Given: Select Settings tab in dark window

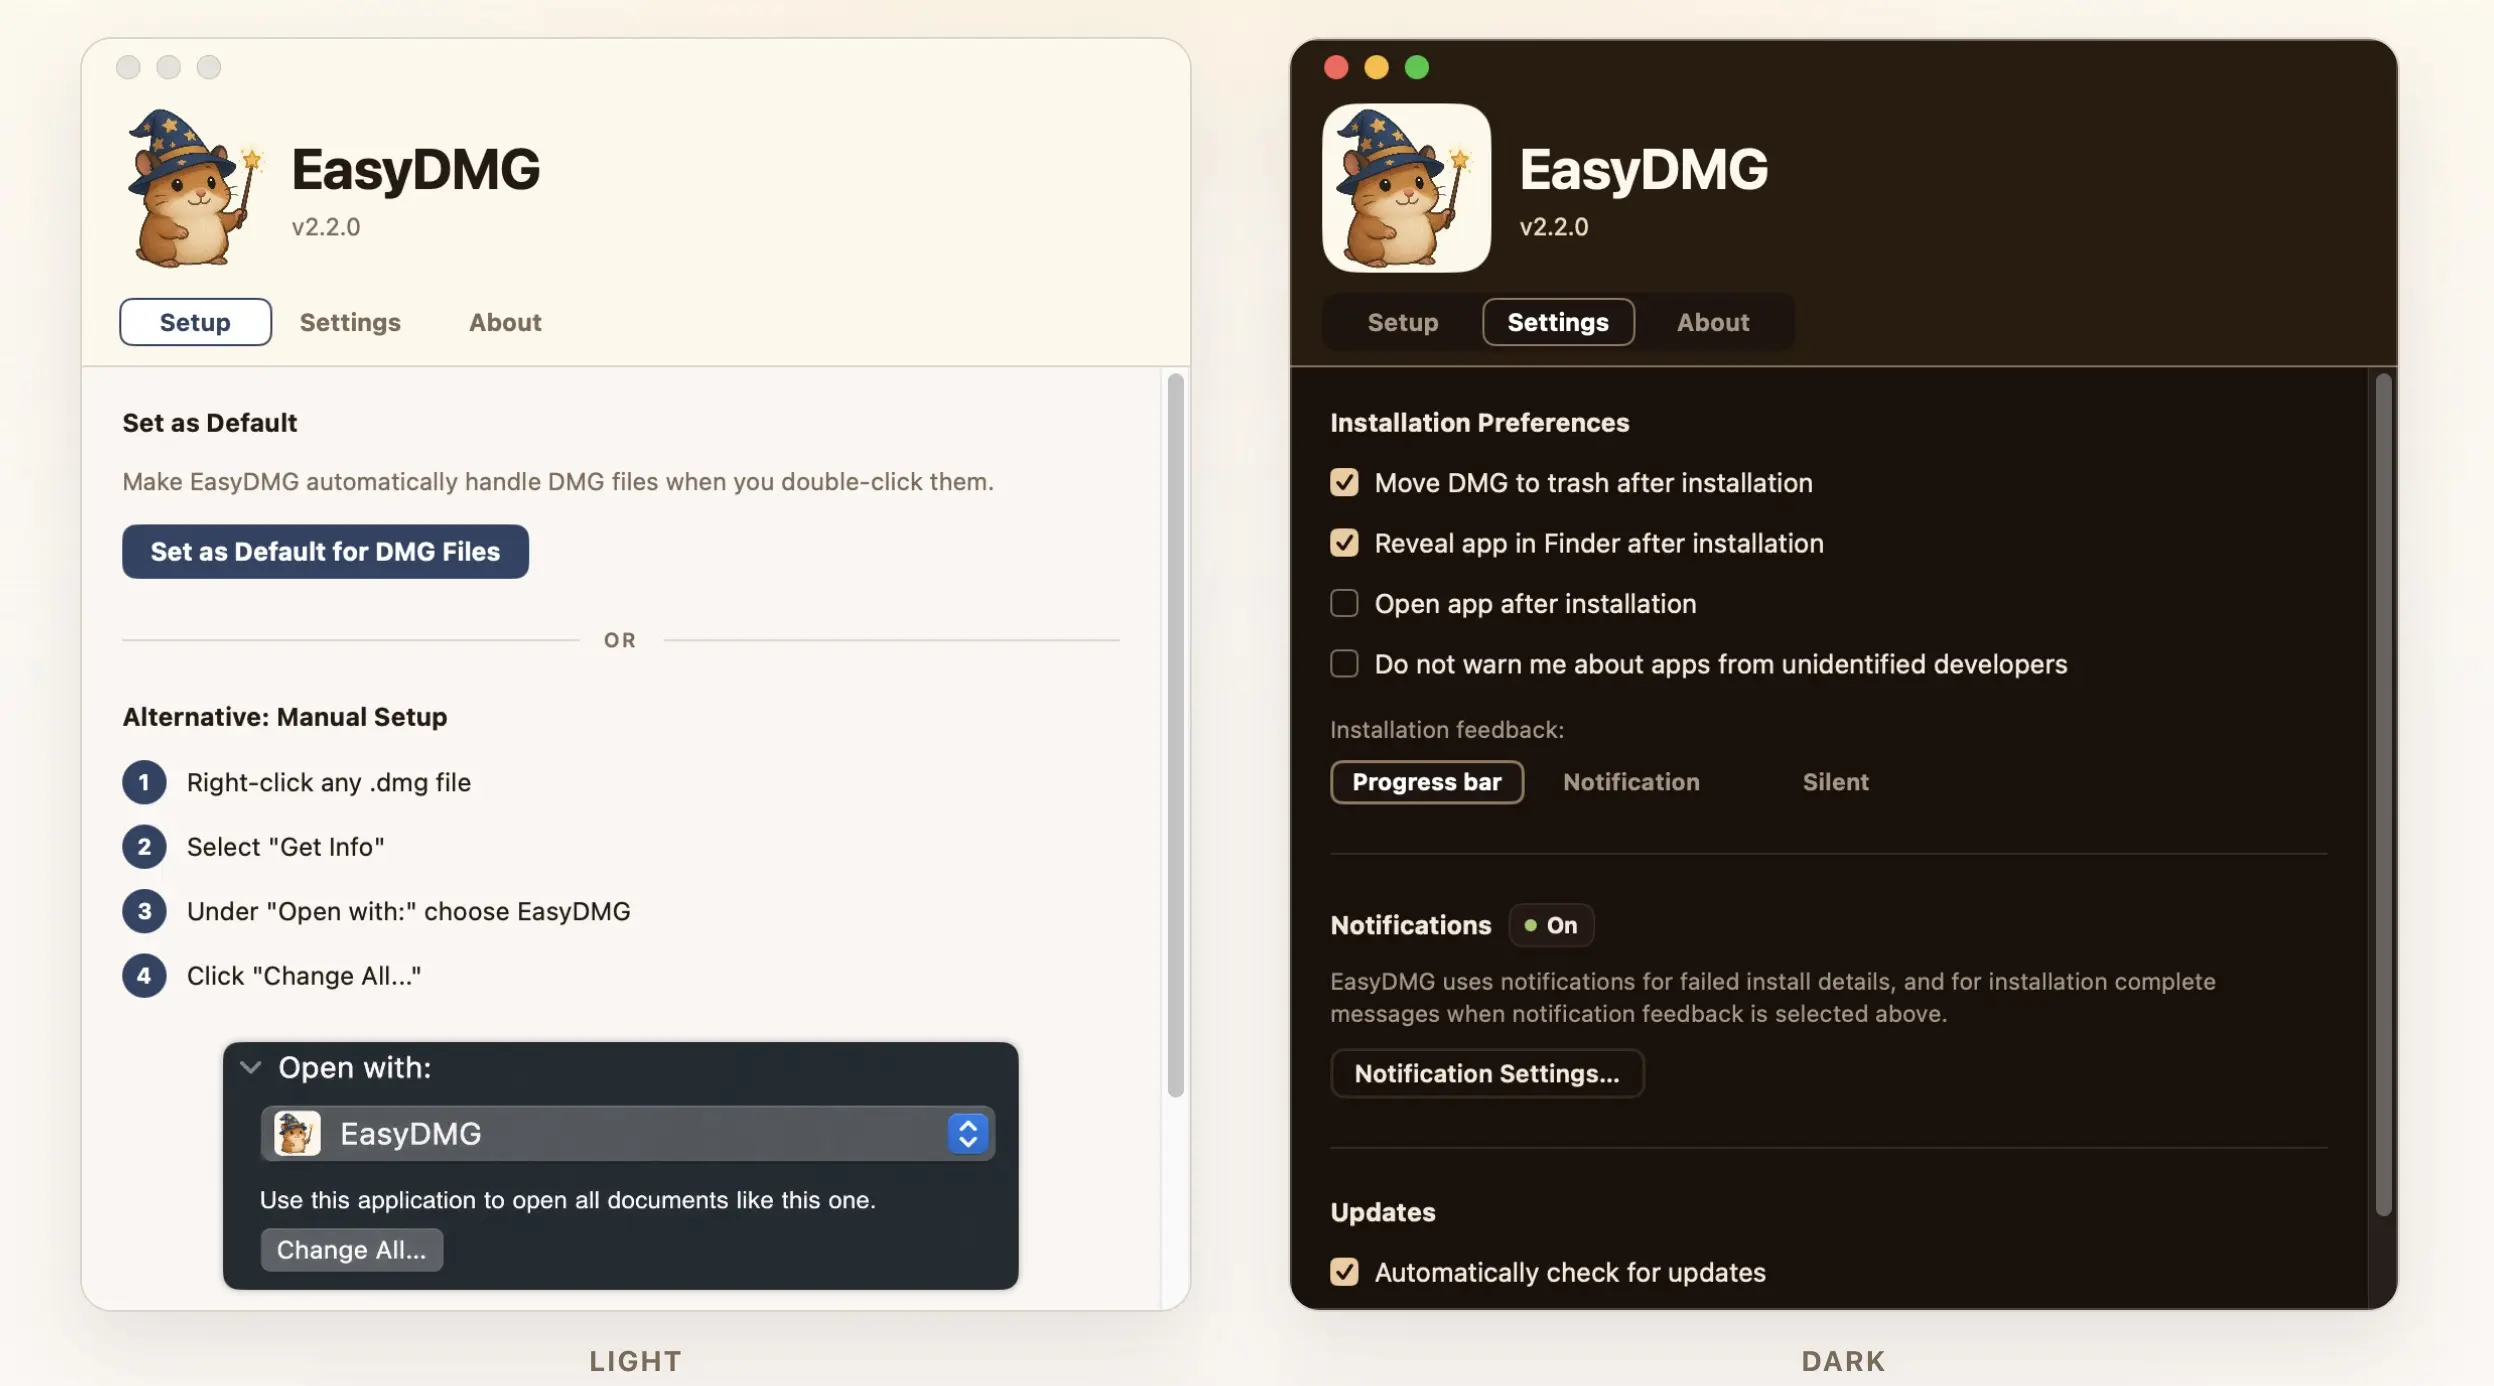Looking at the screenshot, I should 1558,322.
